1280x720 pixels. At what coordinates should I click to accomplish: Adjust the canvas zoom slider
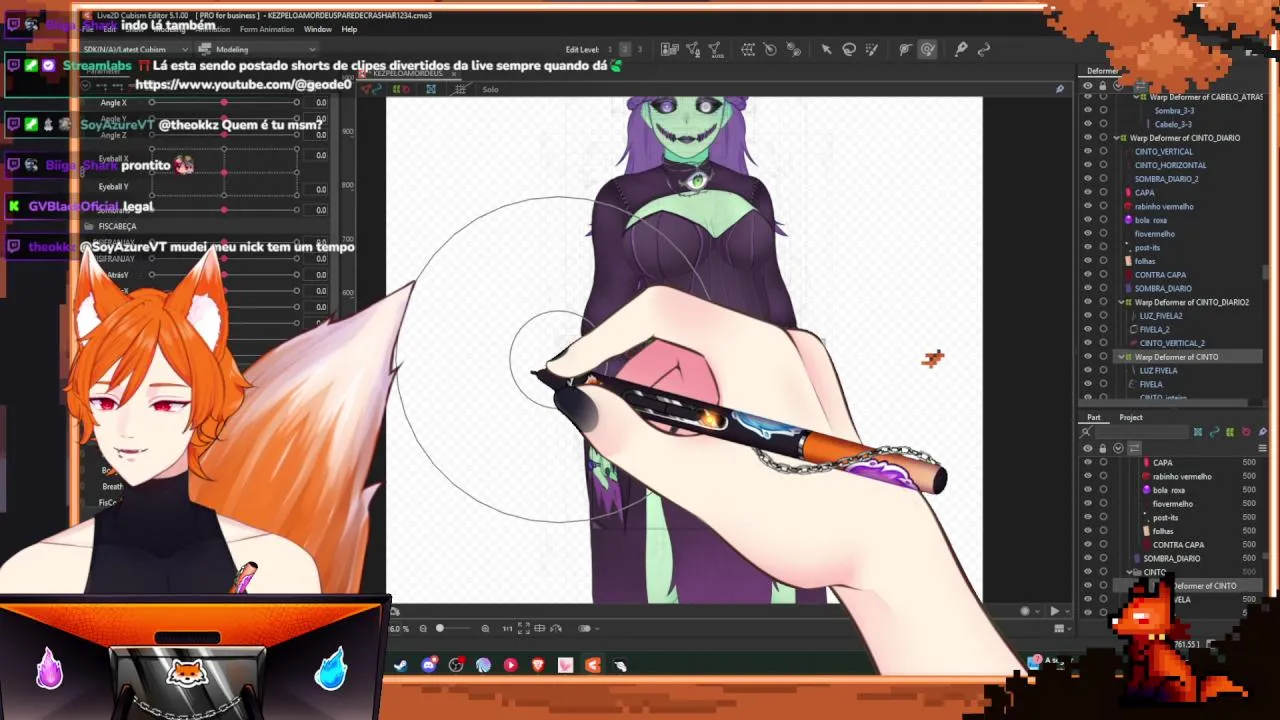(x=453, y=628)
